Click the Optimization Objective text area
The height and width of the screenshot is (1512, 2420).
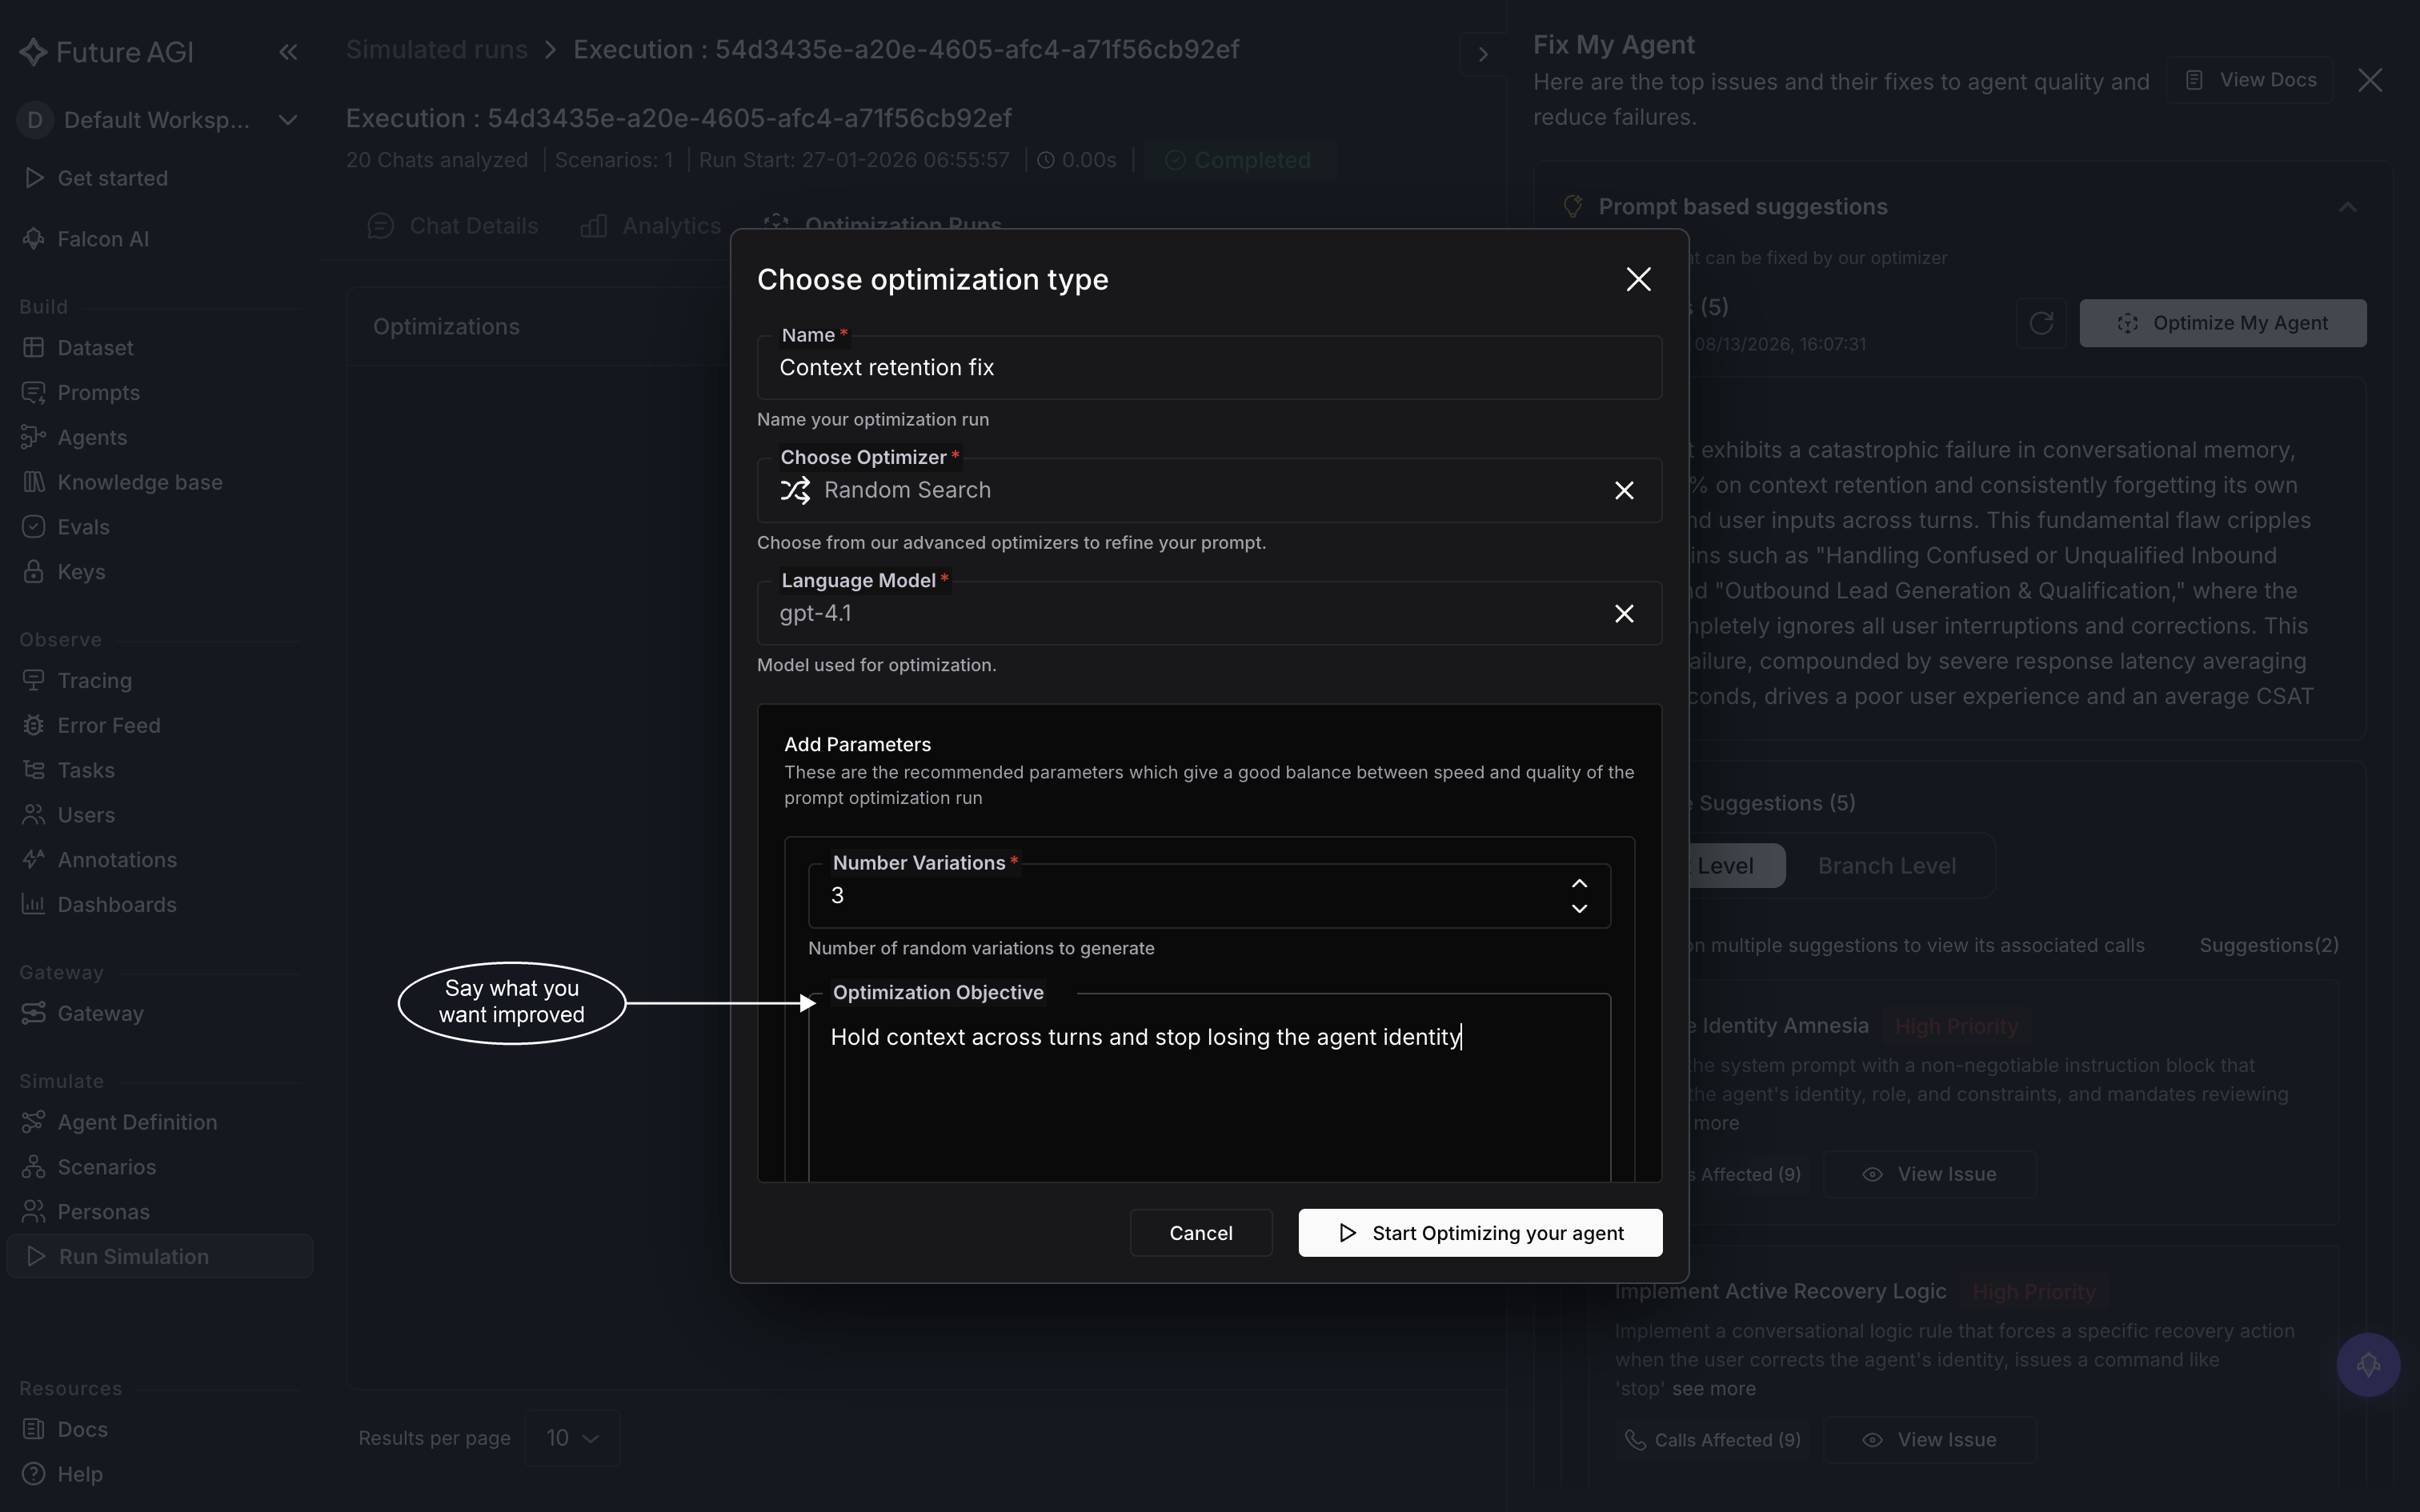tap(1209, 1088)
